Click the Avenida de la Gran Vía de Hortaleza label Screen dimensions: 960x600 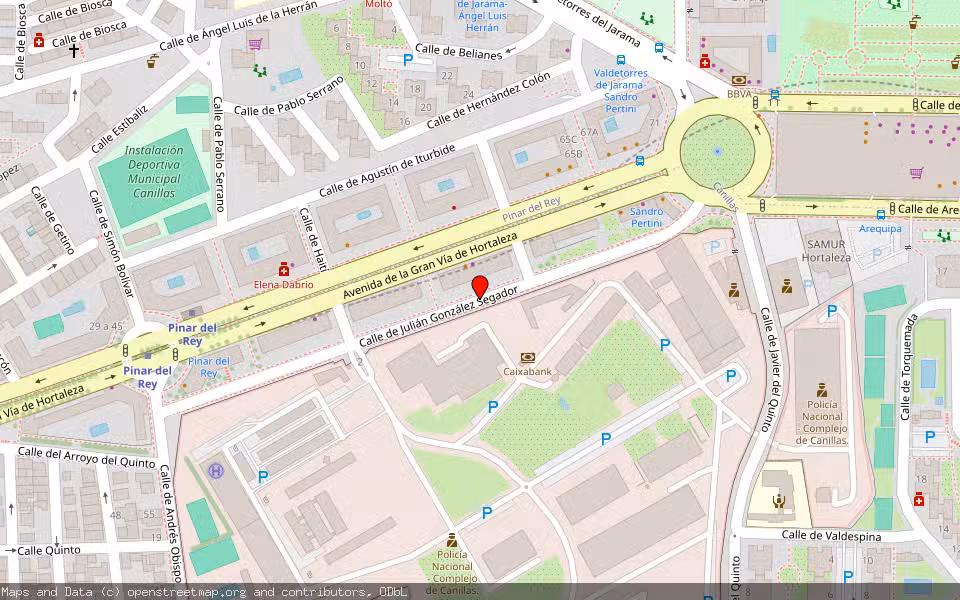[x=430, y=266]
